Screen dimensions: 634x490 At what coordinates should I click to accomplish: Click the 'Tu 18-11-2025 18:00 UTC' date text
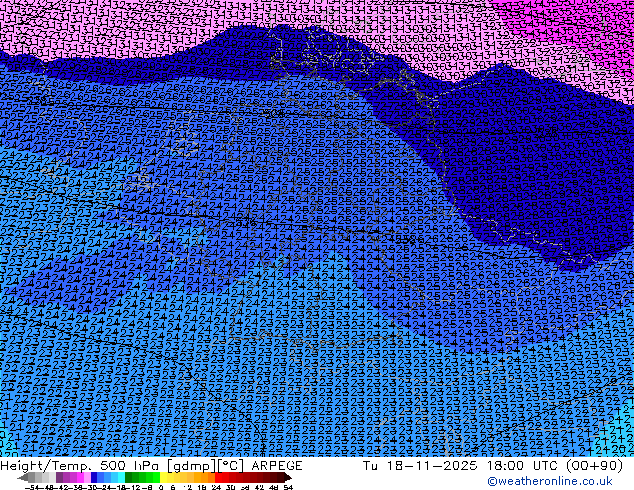coord(461,465)
